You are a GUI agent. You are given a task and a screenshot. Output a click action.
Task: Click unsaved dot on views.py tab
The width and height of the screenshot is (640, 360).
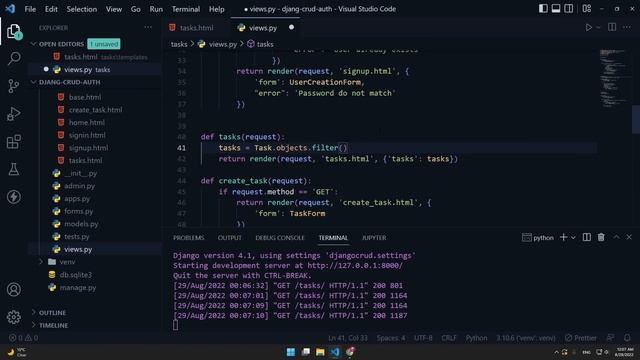[x=291, y=27]
